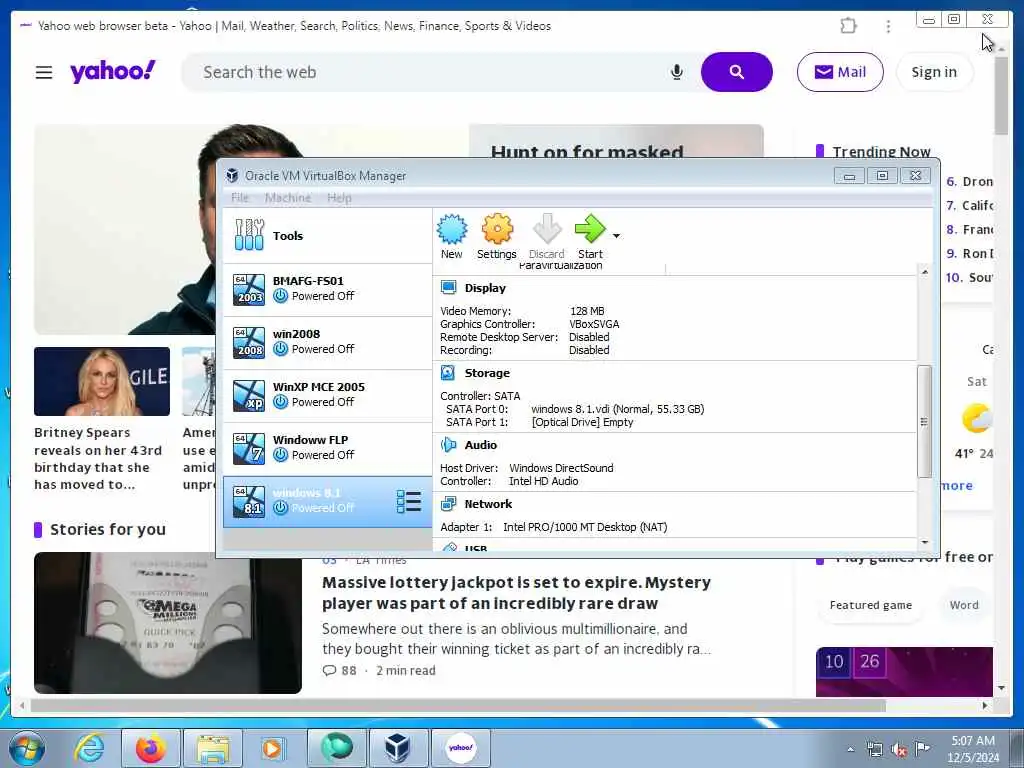Image resolution: width=1024 pixels, height=768 pixels.
Task: Open the lottery ticket article thumbnail
Action: tap(168, 623)
